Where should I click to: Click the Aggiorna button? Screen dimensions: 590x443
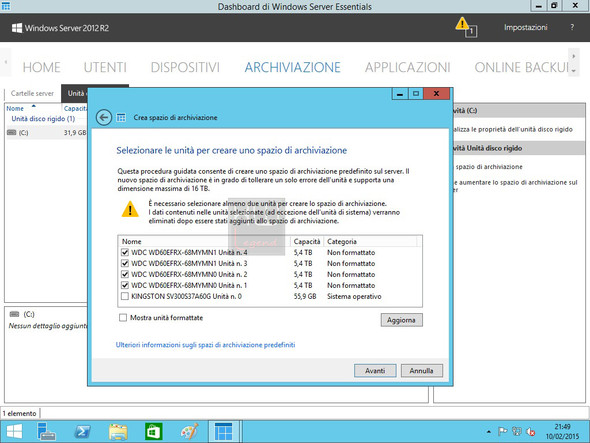coord(401,320)
